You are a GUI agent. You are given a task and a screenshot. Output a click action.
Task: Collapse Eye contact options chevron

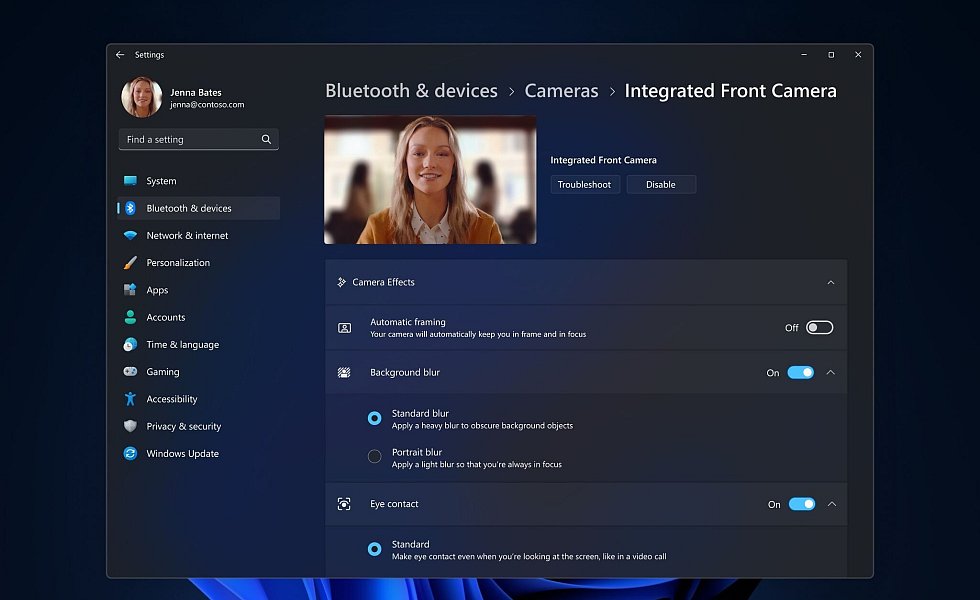(x=832, y=504)
